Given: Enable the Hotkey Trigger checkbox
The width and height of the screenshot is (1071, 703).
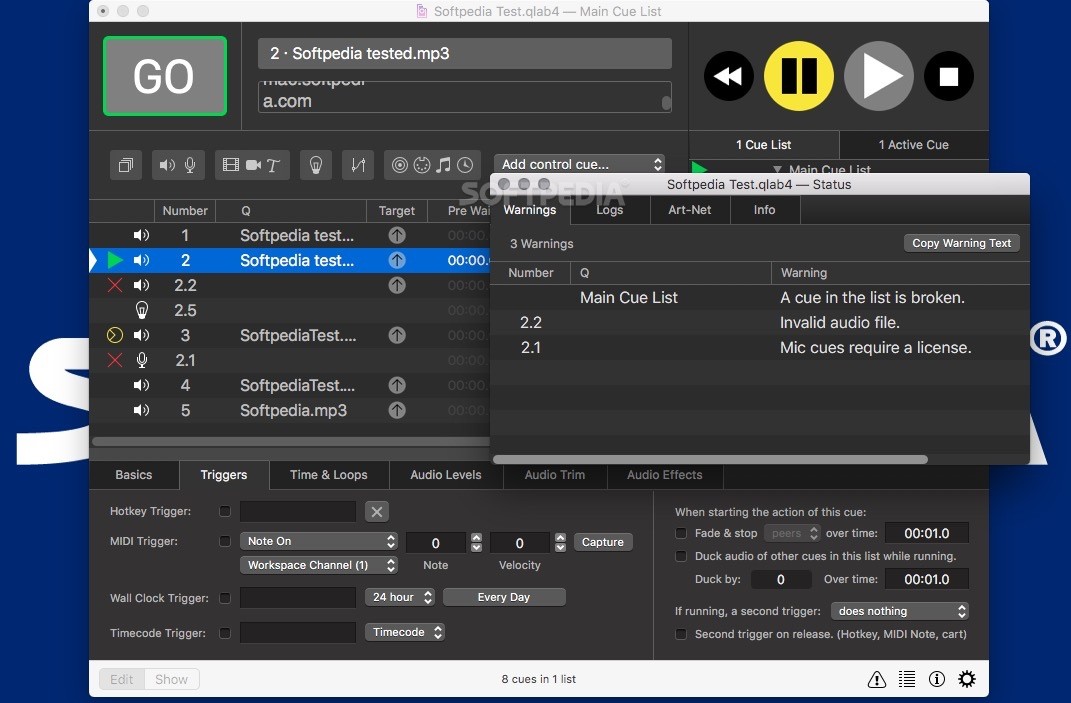Looking at the screenshot, I should [225, 511].
